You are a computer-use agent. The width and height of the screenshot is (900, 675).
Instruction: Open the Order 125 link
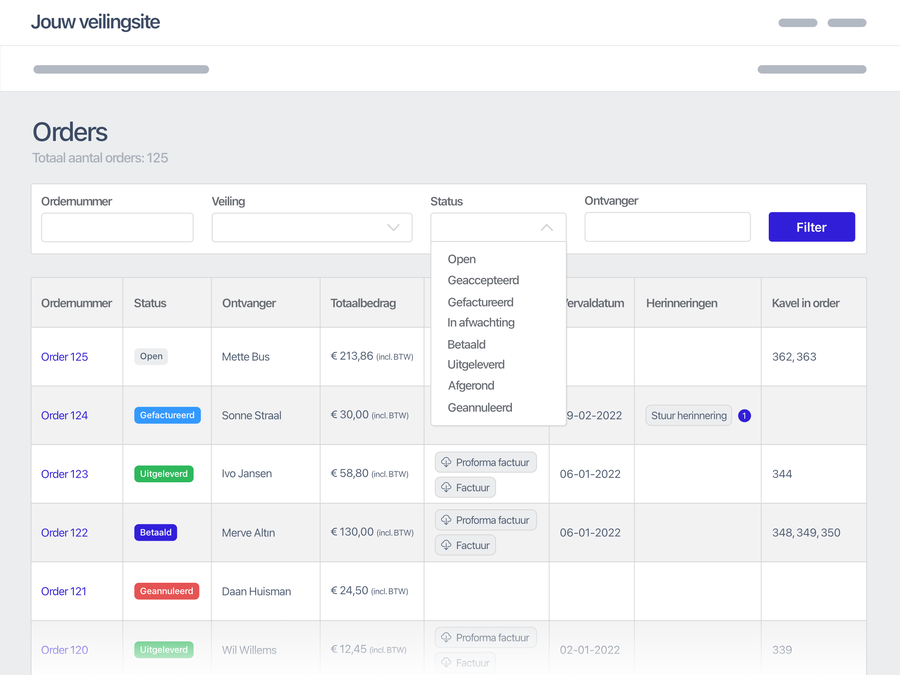pos(64,357)
